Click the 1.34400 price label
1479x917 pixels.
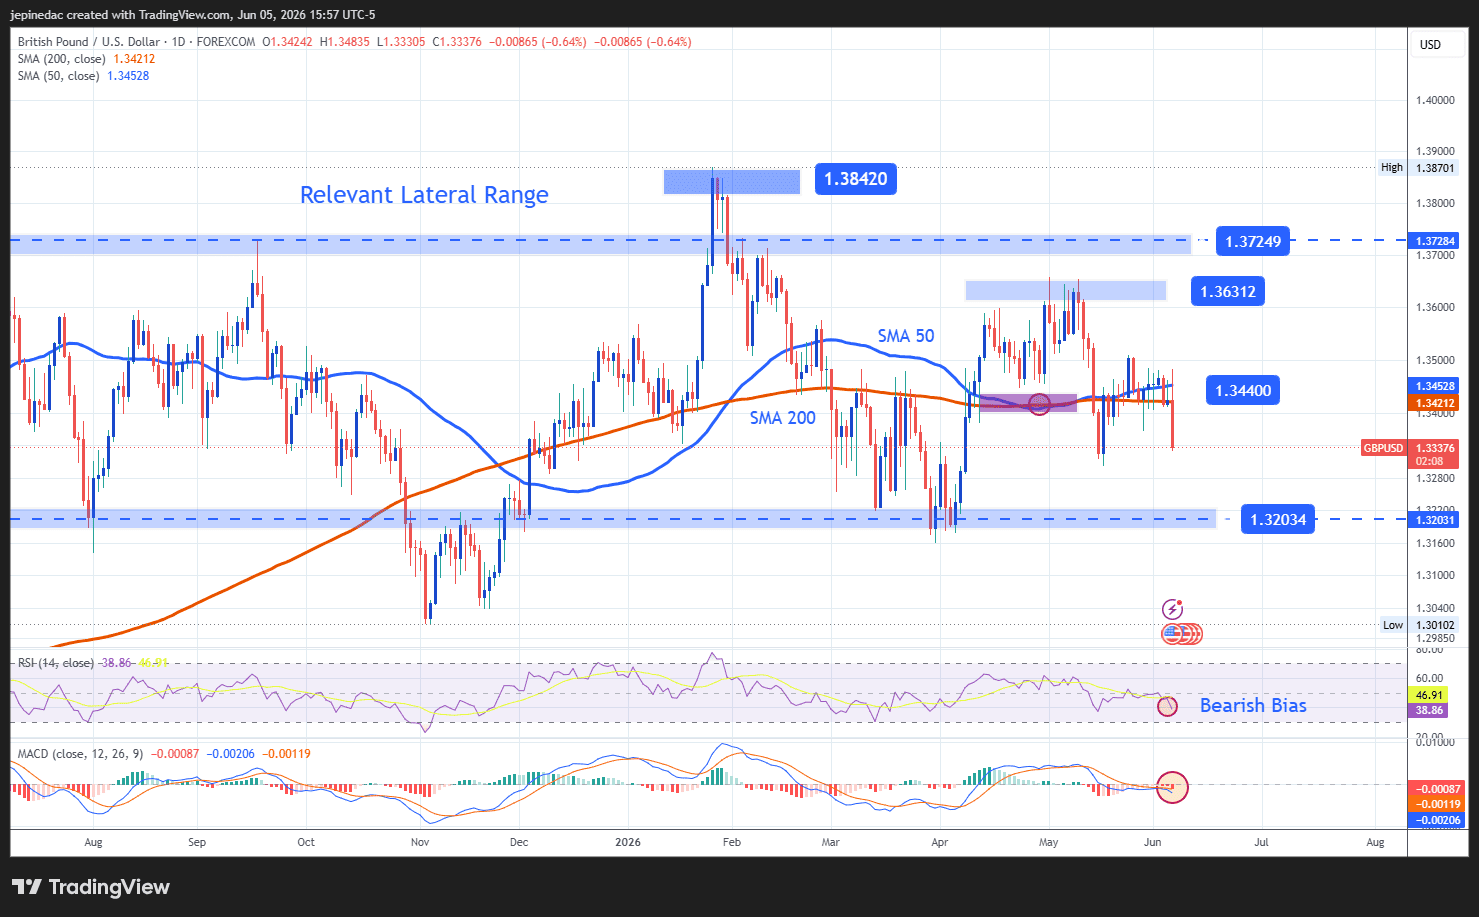point(1243,390)
